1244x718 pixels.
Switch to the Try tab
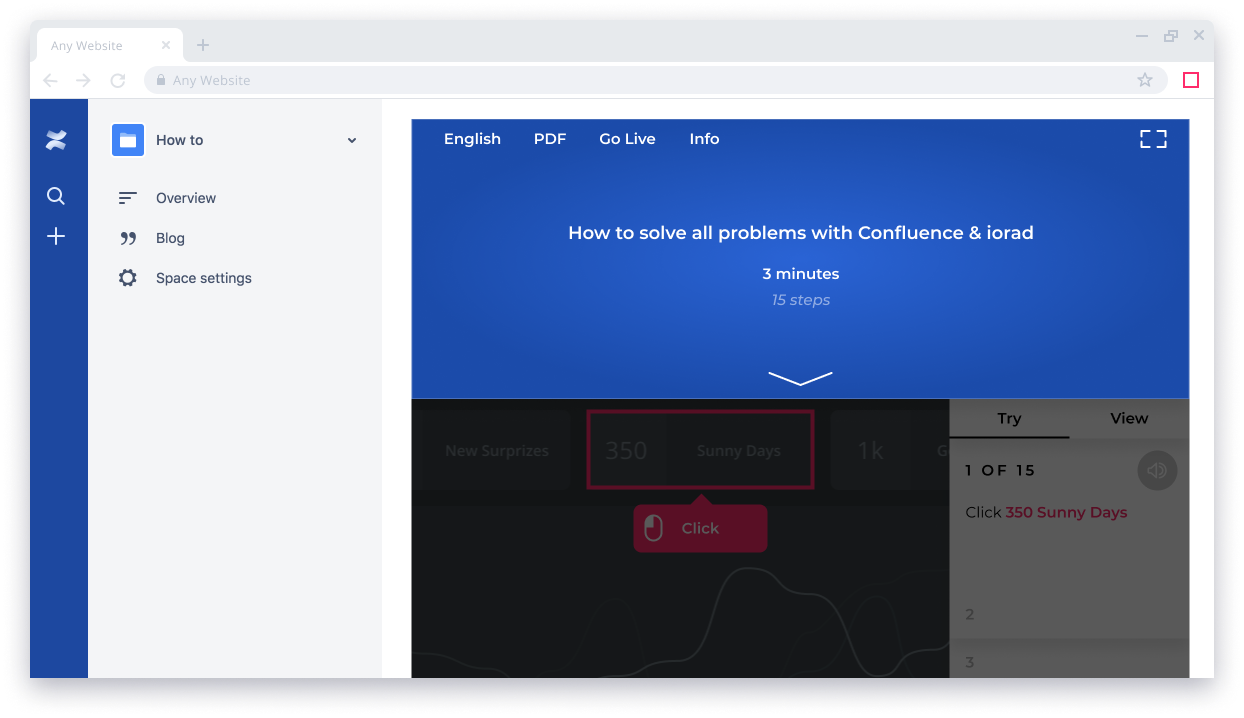(x=1009, y=418)
